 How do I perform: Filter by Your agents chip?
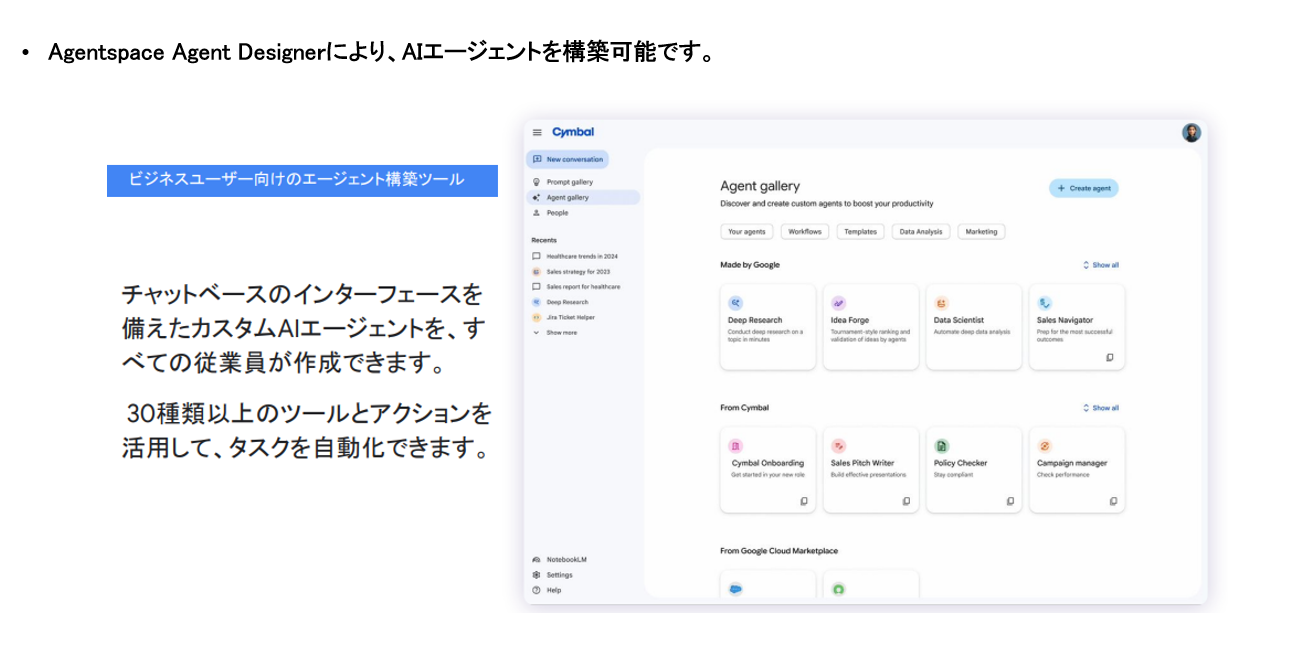tap(747, 231)
